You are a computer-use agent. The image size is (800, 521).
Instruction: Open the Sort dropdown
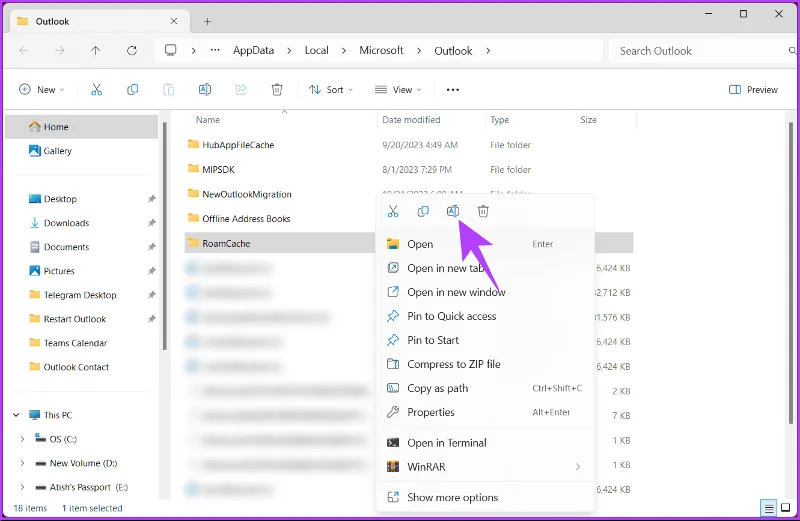tap(331, 90)
